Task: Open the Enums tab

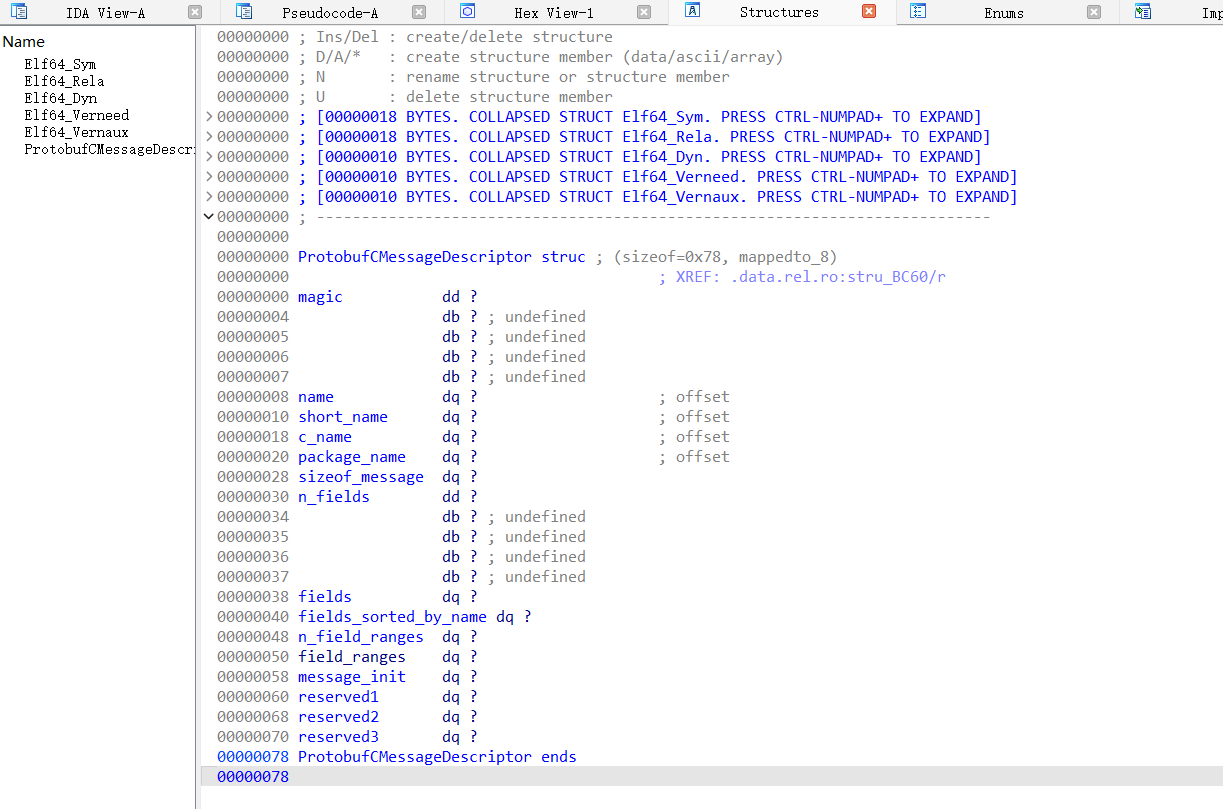Action: (1003, 13)
